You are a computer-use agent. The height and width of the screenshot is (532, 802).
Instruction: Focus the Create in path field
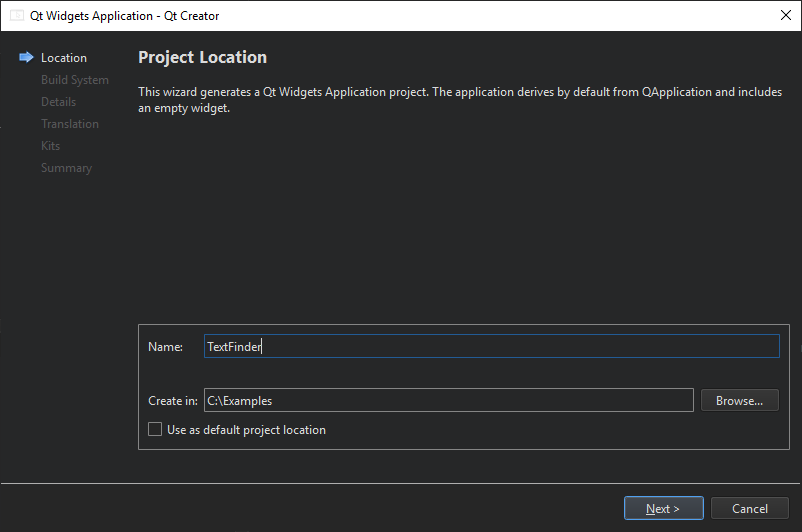pos(448,400)
